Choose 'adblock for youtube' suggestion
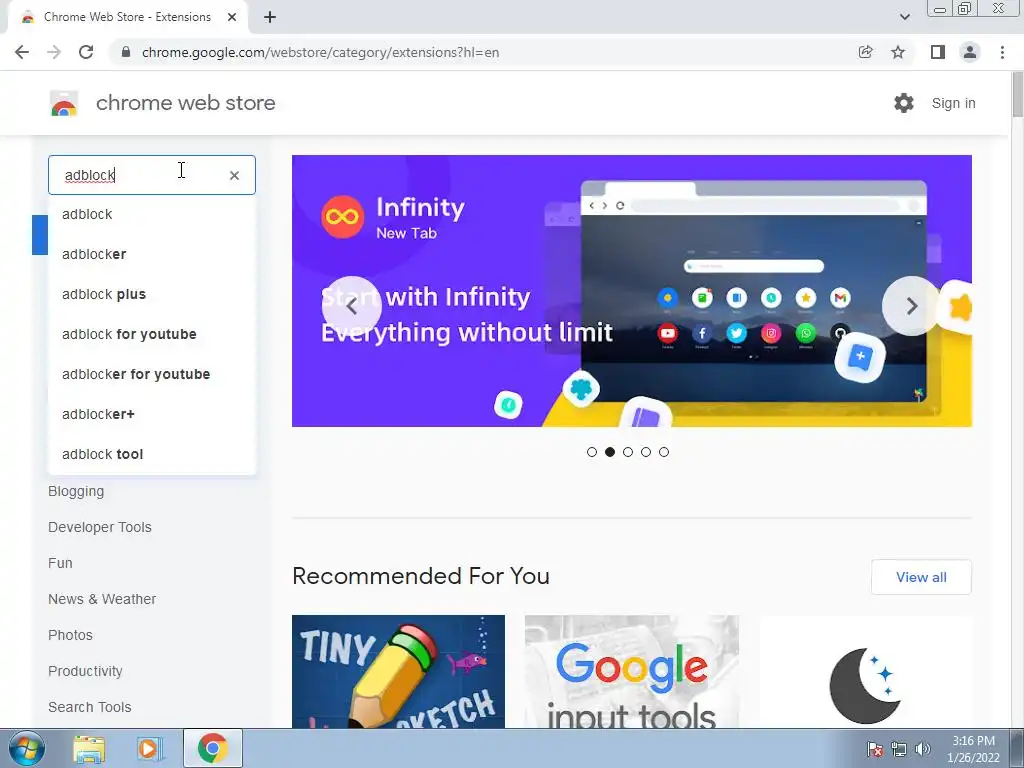1024x768 pixels. tap(152, 334)
